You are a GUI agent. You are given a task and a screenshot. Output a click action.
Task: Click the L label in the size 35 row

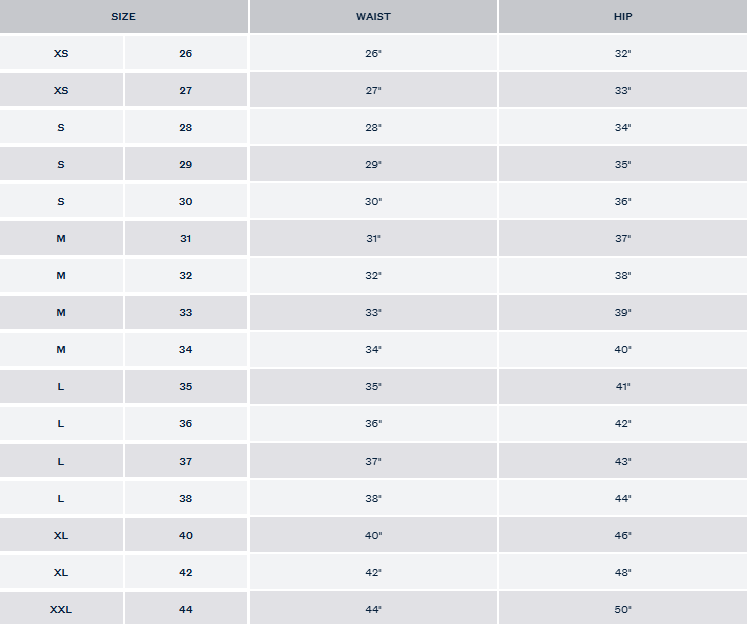click(61, 386)
